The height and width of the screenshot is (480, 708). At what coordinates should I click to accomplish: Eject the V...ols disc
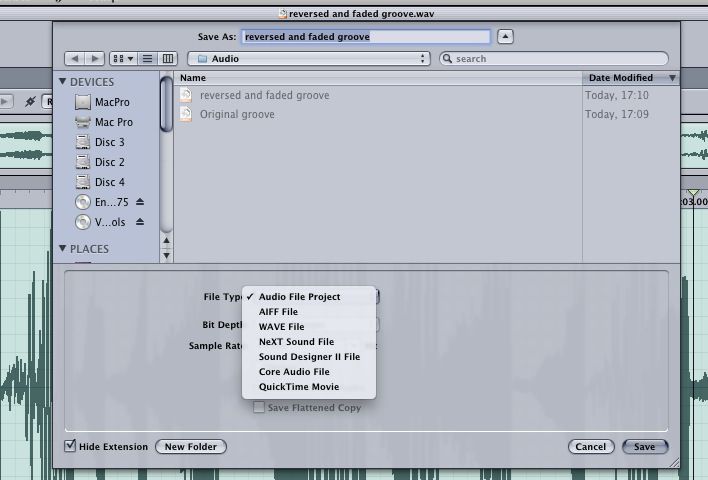click(x=140, y=222)
